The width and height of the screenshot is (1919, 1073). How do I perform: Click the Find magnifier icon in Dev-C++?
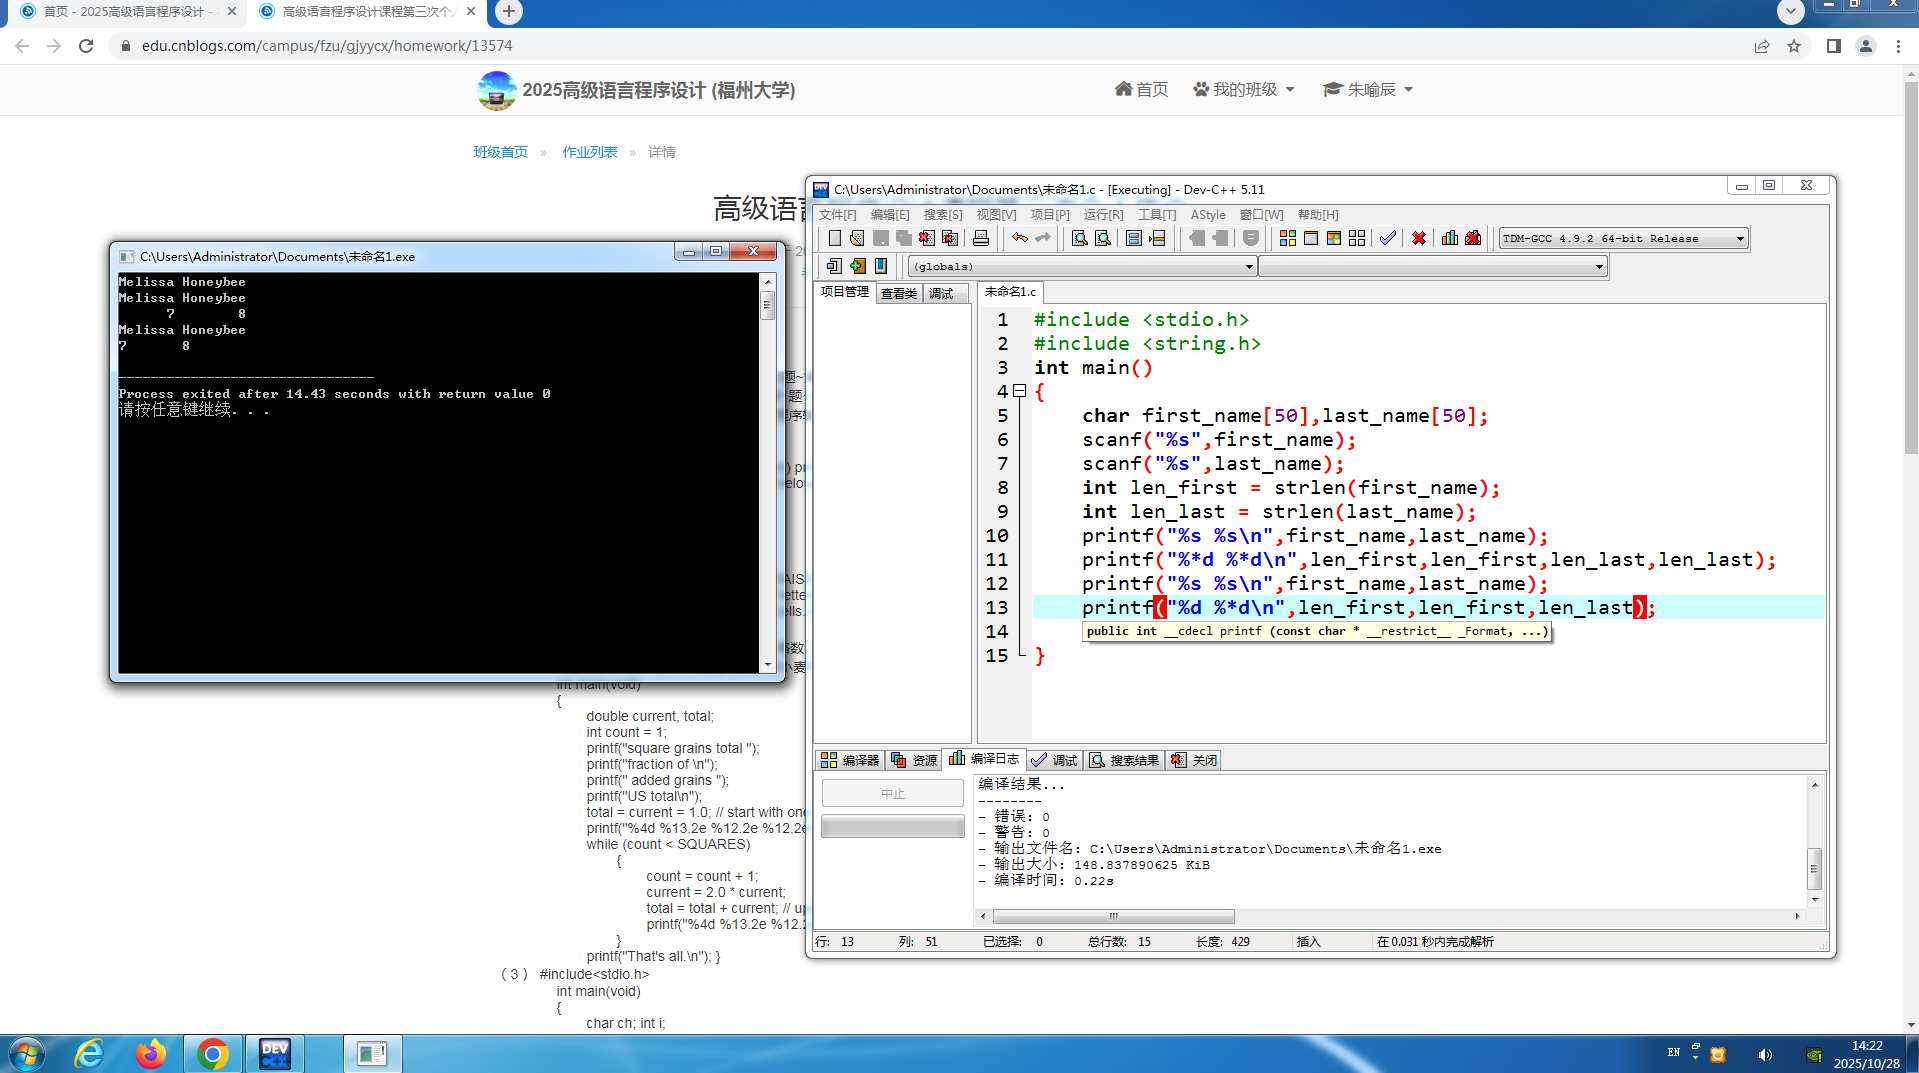pos(1080,238)
